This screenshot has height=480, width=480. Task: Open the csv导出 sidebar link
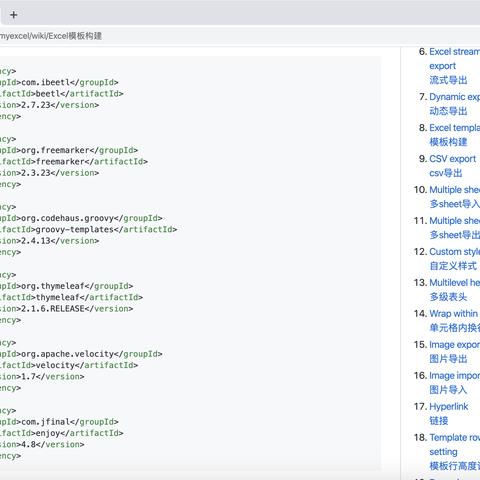pyautogui.click(x=446, y=173)
